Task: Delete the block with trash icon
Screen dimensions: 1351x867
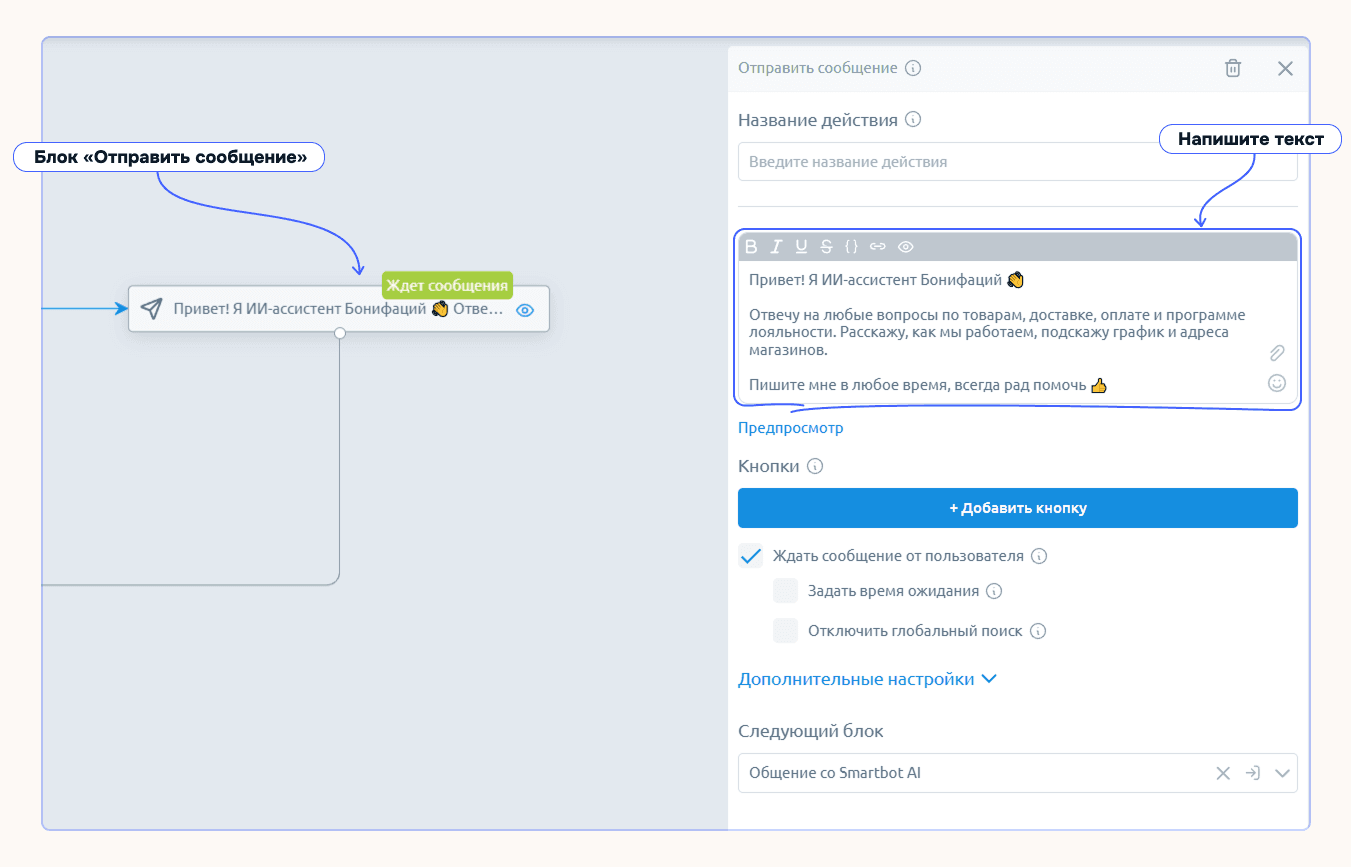Action: 1233,68
